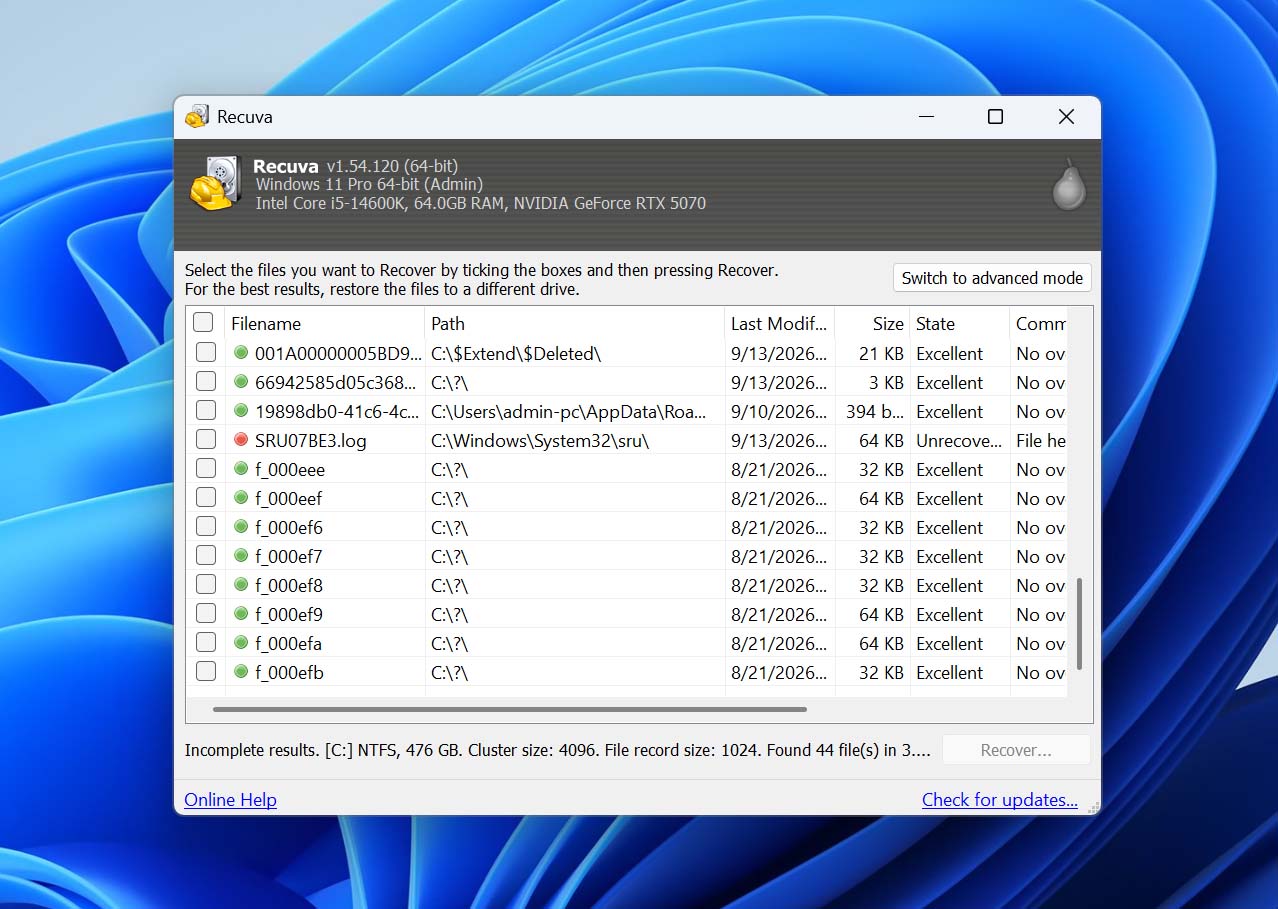Sort by the Path column header
Viewport: 1278px width, 909px height.
575,323
